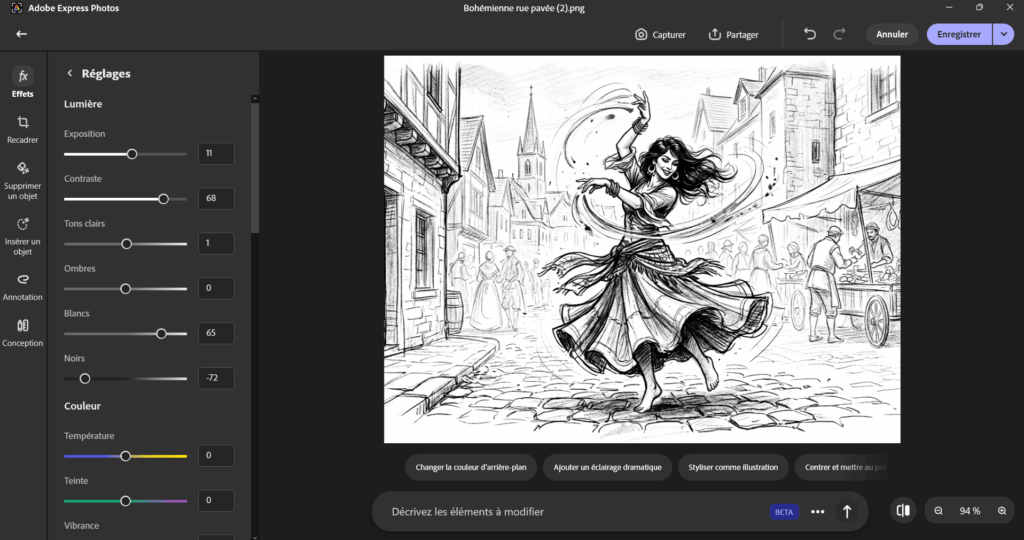Image resolution: width=1024 pixels, height=540 pixels.
Task: Click the scrollbar down arrow in Réglages
Action: (x=255, y=537)
